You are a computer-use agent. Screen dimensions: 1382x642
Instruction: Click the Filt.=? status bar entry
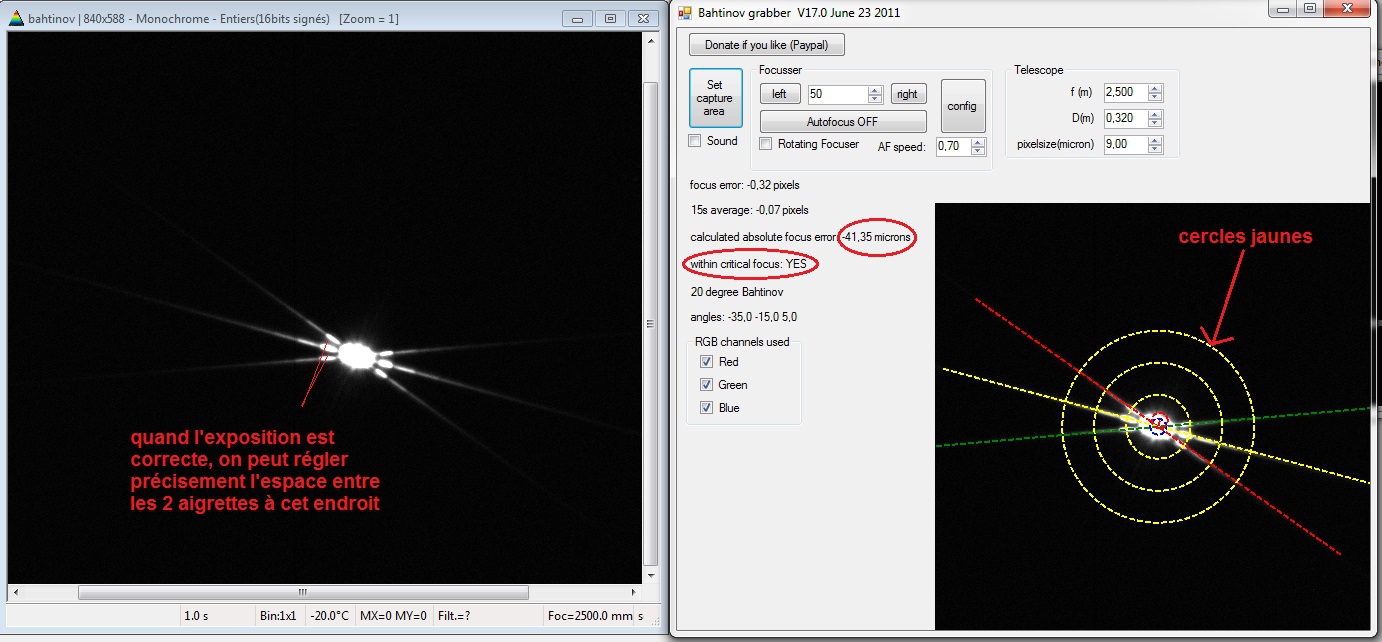pos(454,615)
